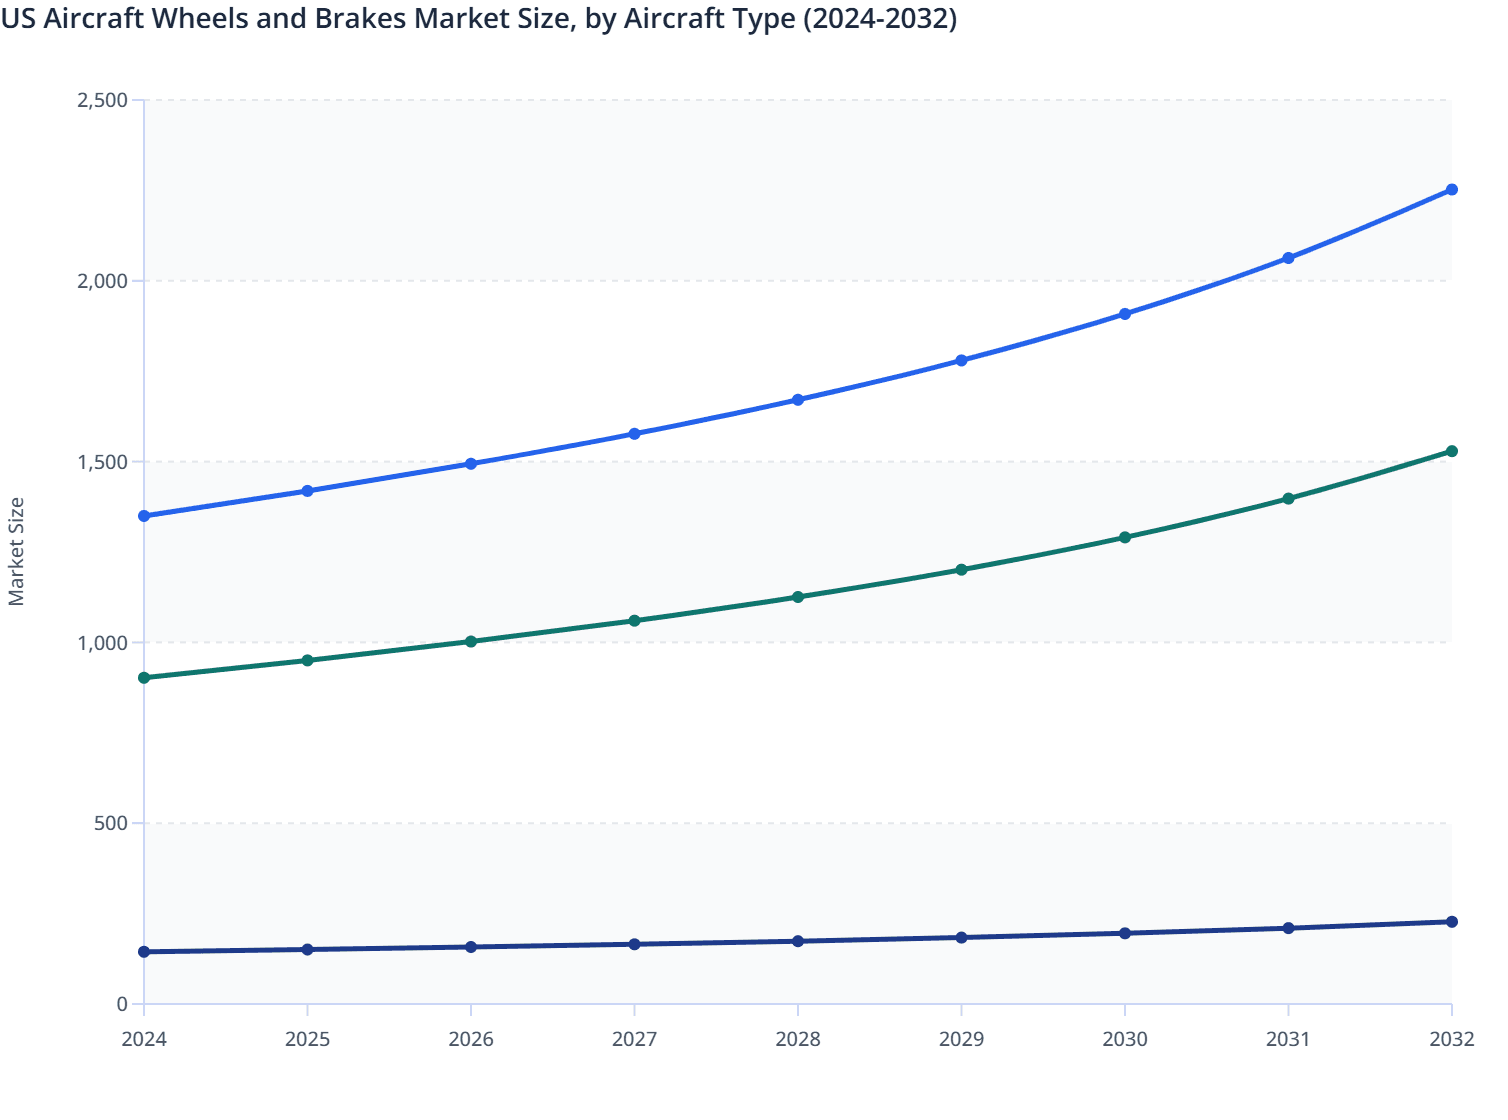Image resolution: width=1508 pixels, height=1120 pixels.
Task: Click the 2027 point on navy line
Action: point(634,942)
